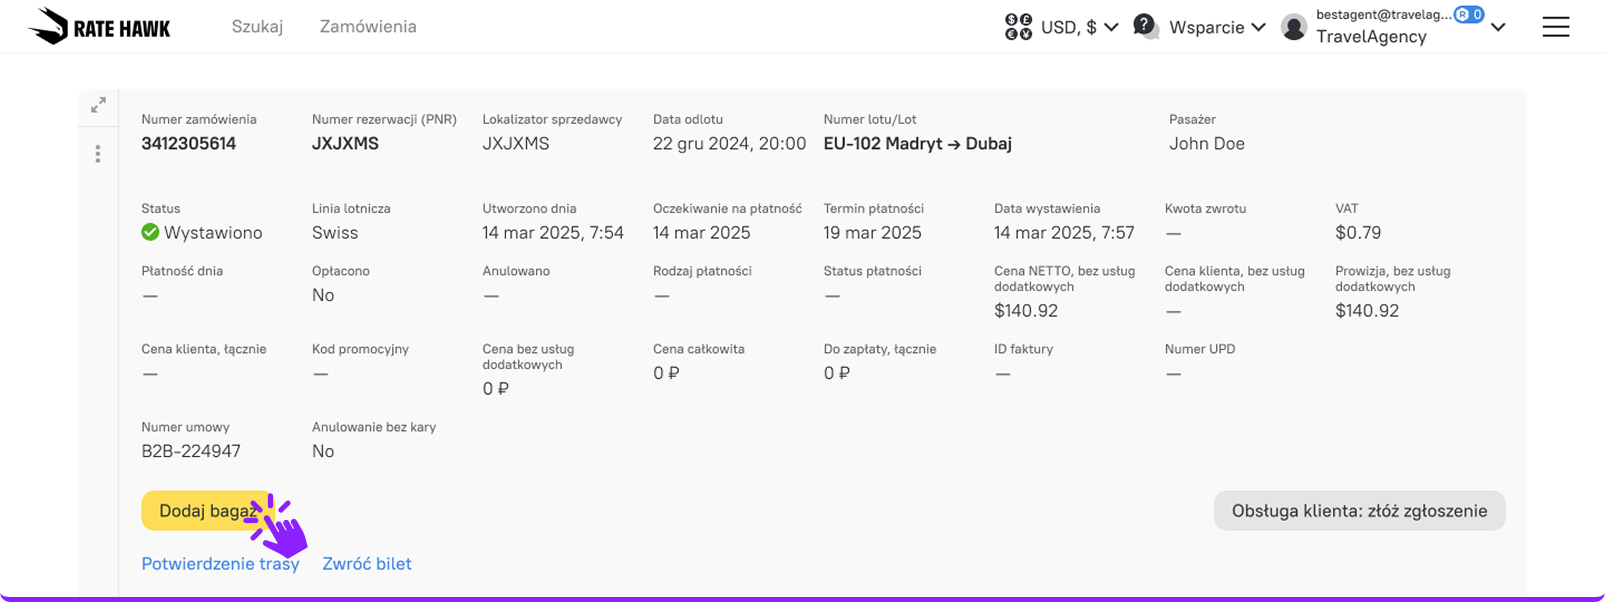1605x602 pixels.
Task: Click order number 3412305614
Action: tap(189, 143)
